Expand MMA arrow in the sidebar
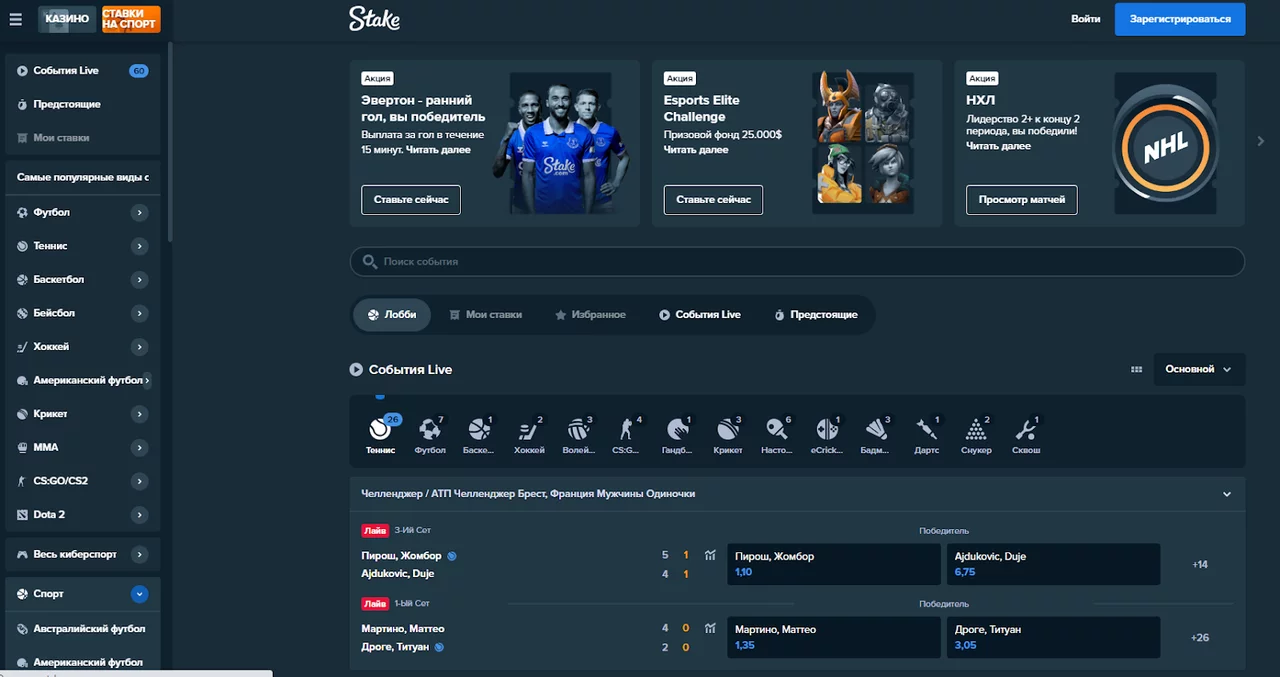This screenshot has width=1280, height=677. click(140, 448)
